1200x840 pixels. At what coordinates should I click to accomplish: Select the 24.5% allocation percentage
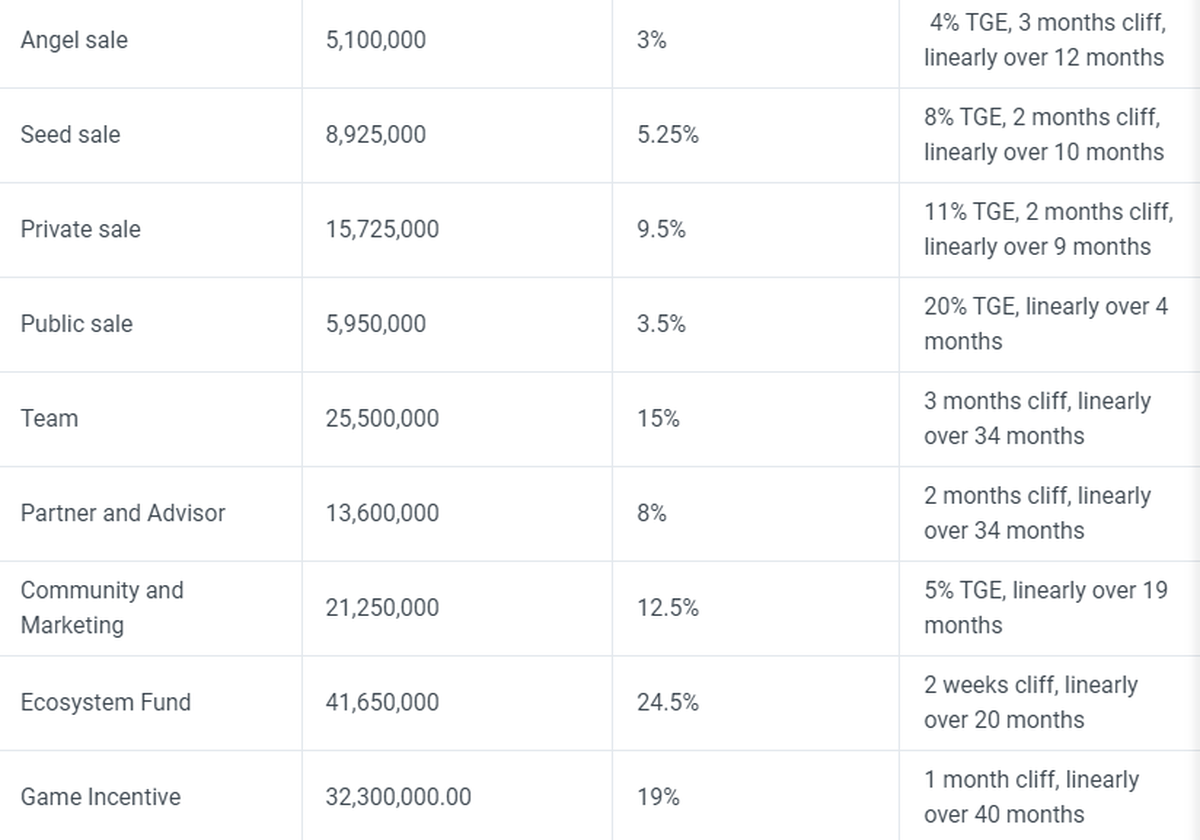point(667,702)
